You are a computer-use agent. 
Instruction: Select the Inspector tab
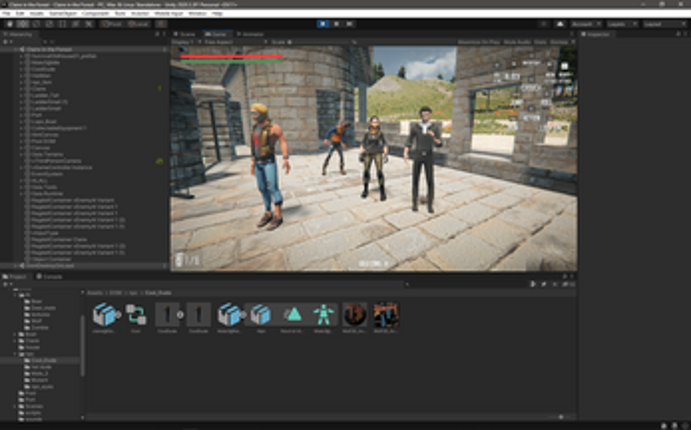tap(597, 34)
